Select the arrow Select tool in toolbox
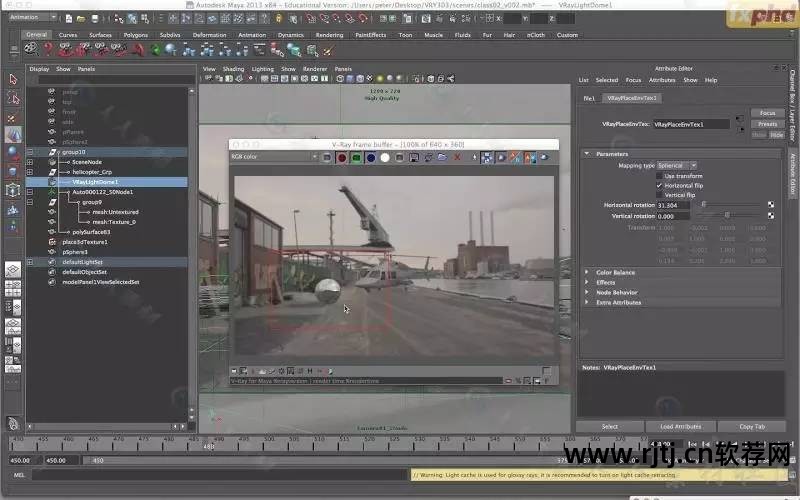The image size is (800, 500). pos(13,80)
